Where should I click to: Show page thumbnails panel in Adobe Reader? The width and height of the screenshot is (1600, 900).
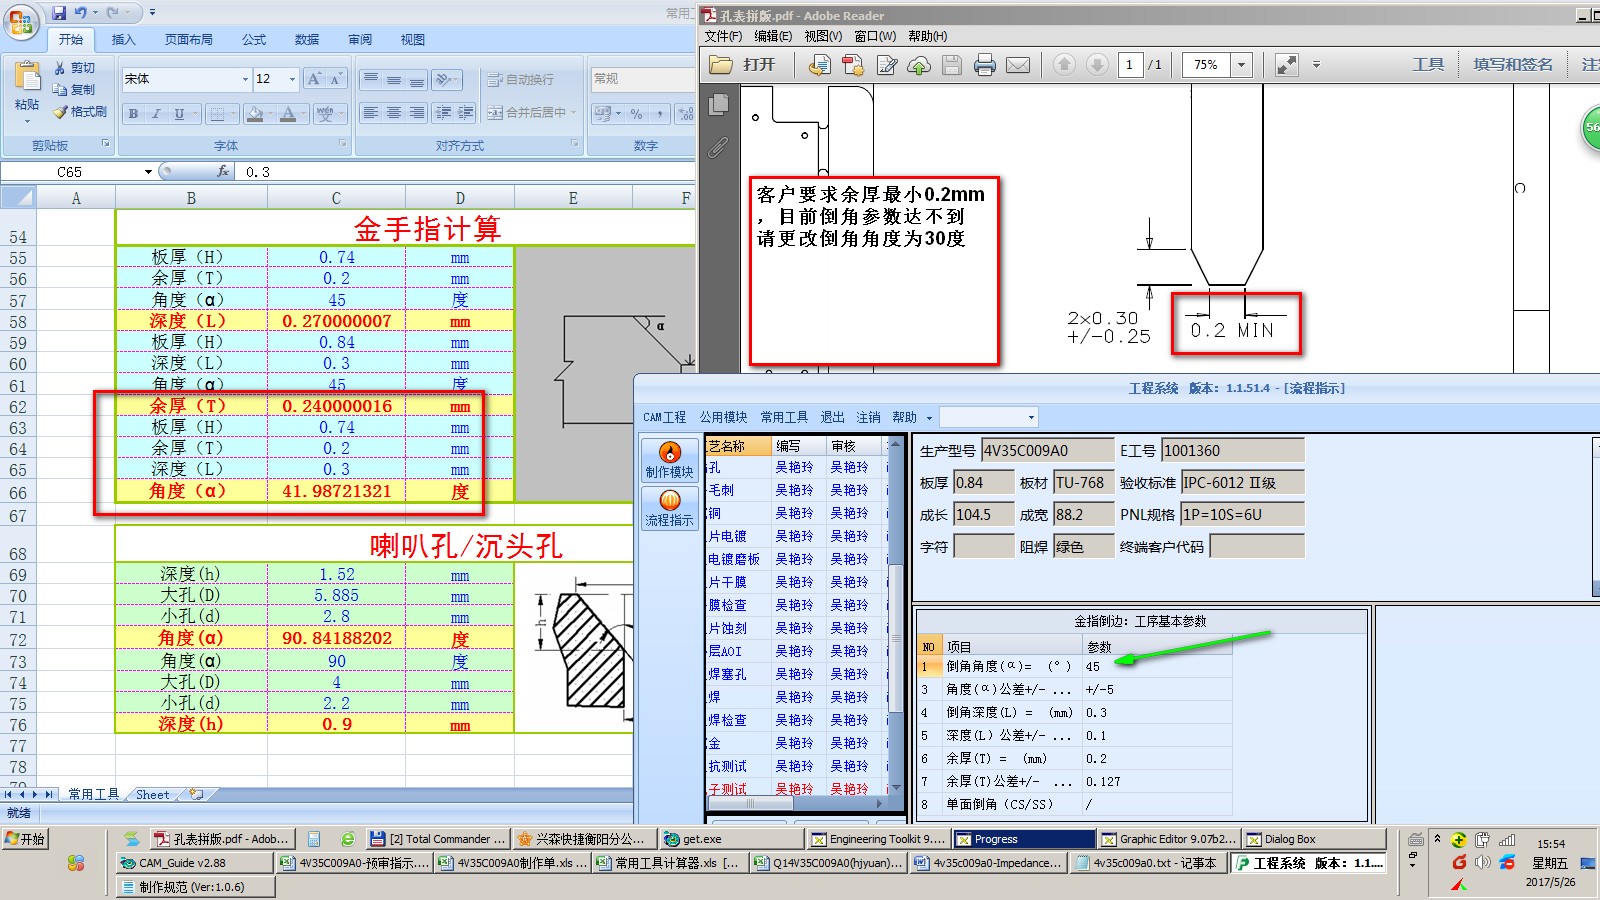(718, 105)
